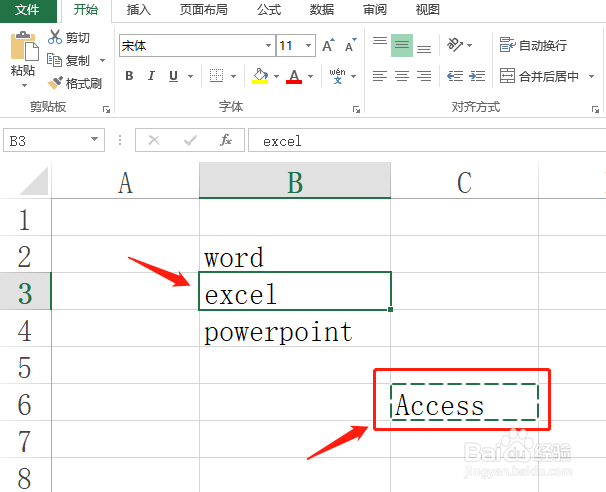Open Name Box dropdown B3

point(94,139)
